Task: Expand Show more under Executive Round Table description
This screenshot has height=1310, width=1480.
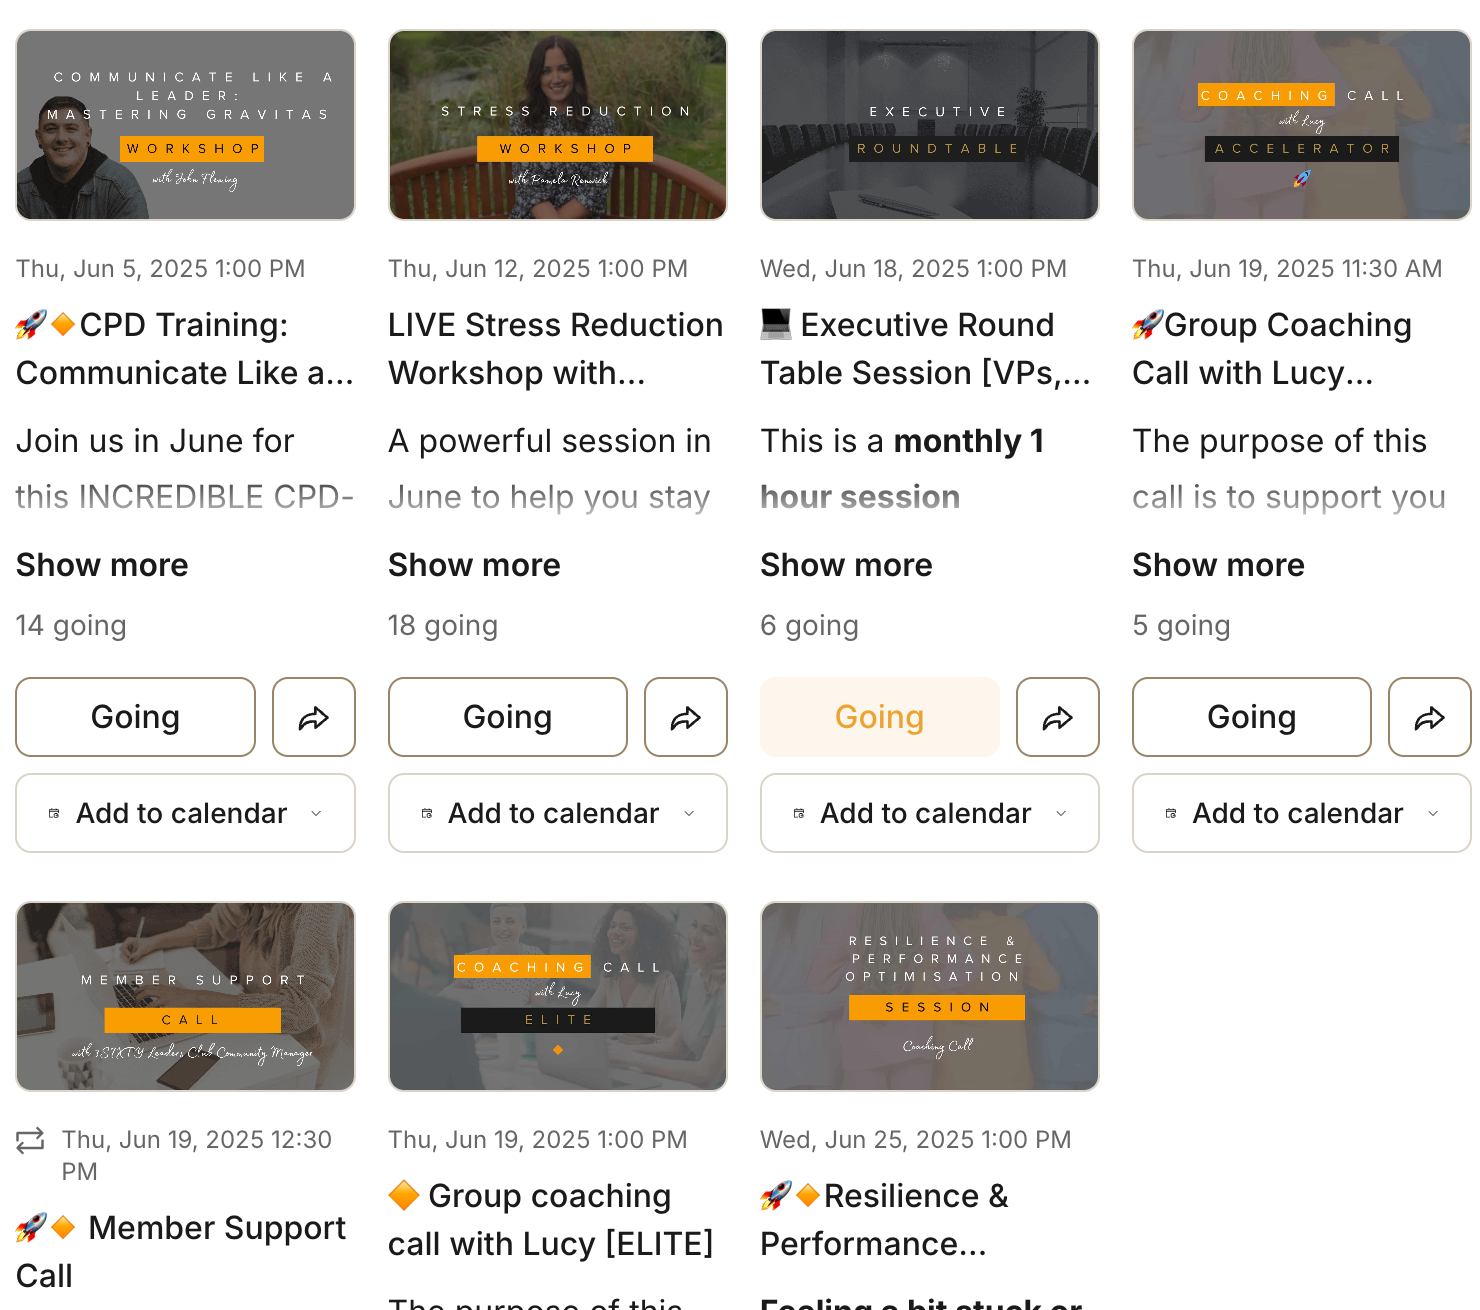Action: click(x=846, y=565)
